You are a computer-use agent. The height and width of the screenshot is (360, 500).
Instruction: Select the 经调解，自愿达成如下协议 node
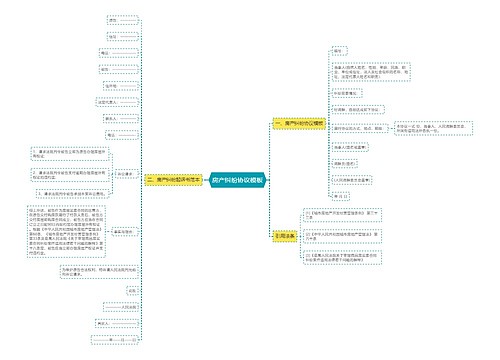point(358,110)
